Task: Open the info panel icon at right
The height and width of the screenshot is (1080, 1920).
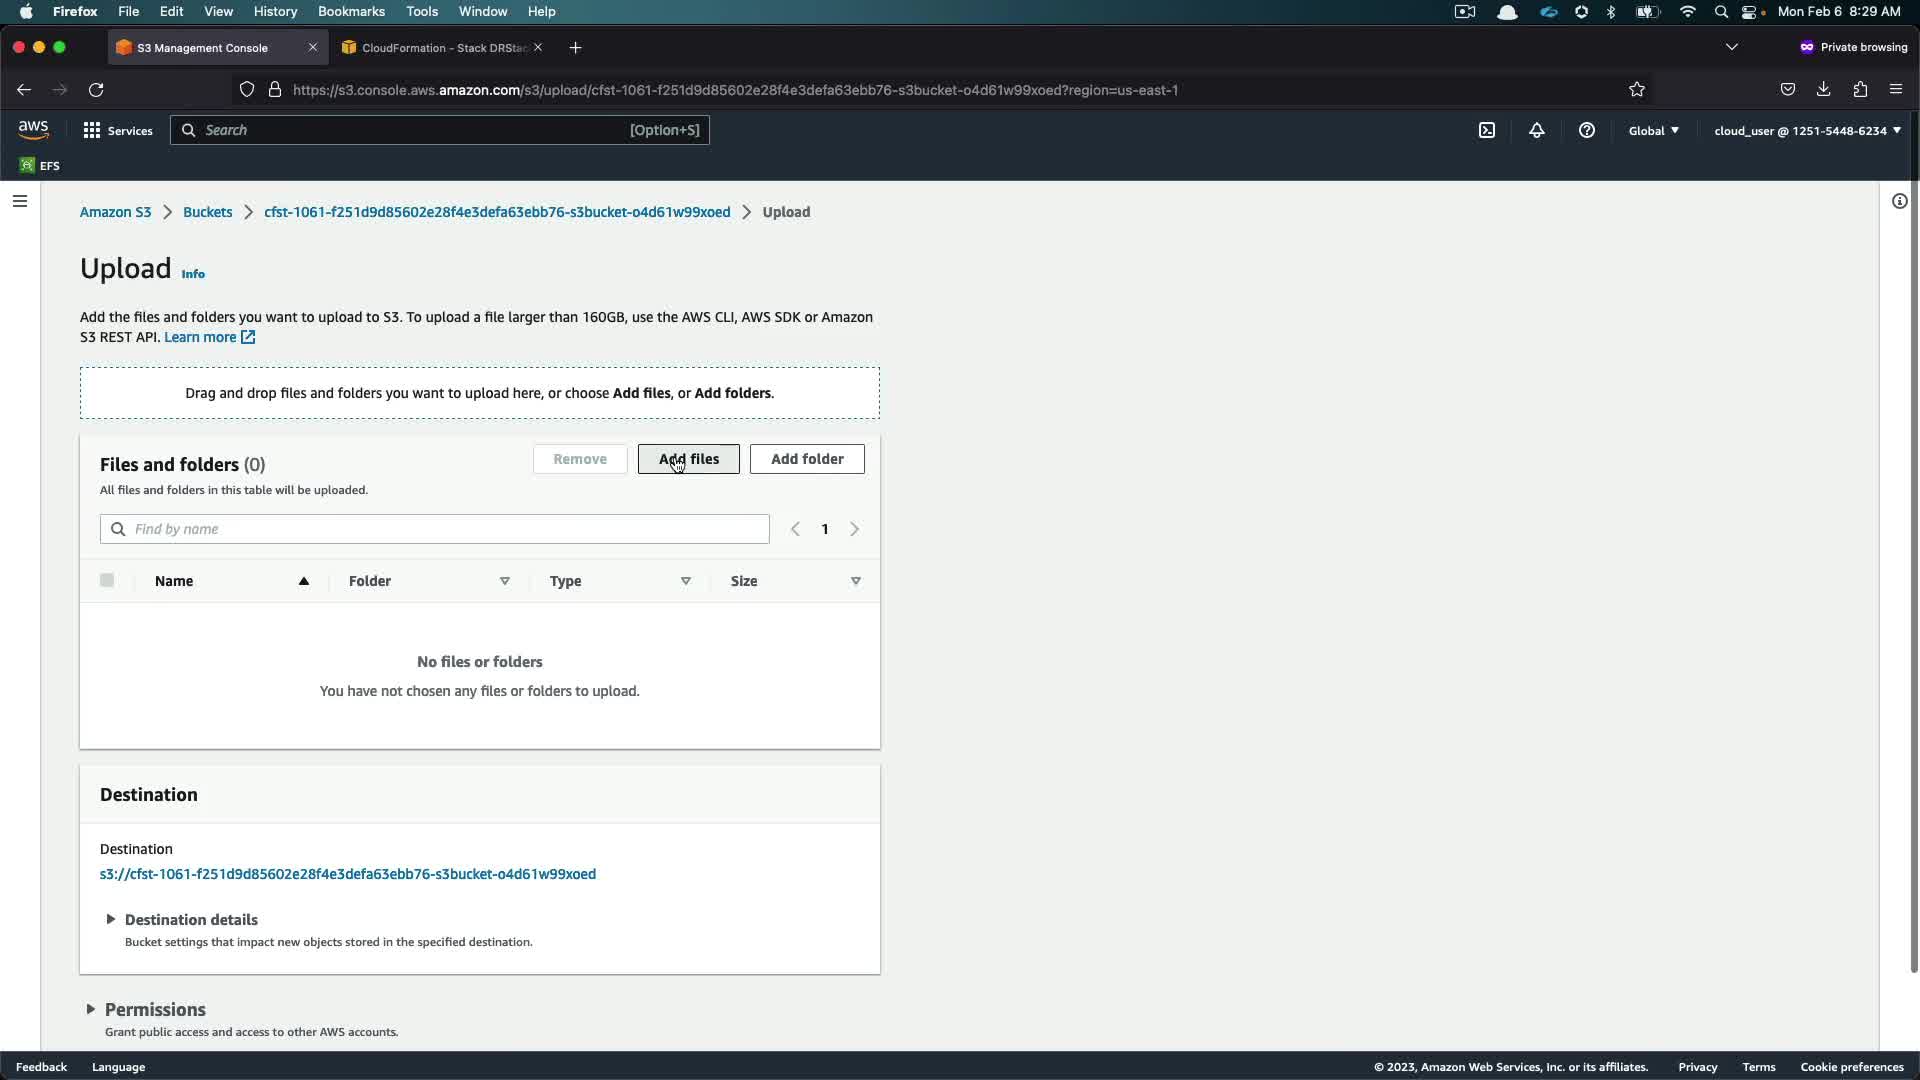Action: [x=1899, y=201]
